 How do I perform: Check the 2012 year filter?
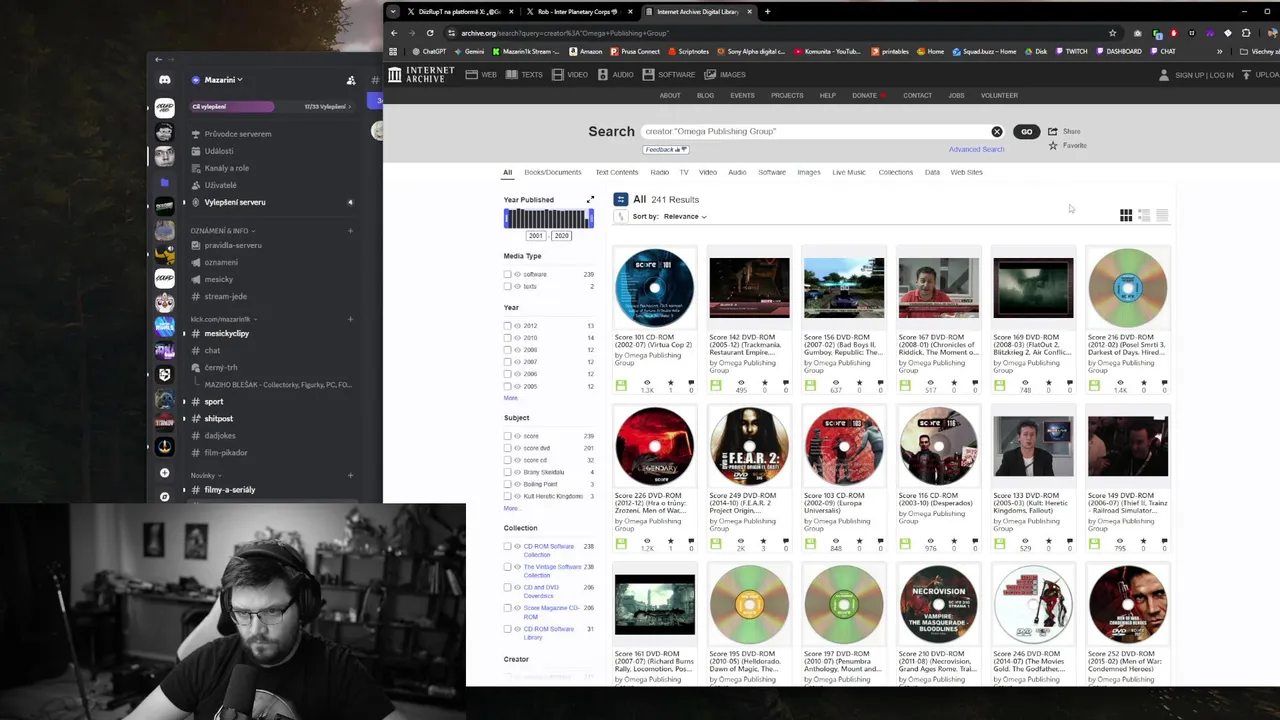(x=508, y=326)
